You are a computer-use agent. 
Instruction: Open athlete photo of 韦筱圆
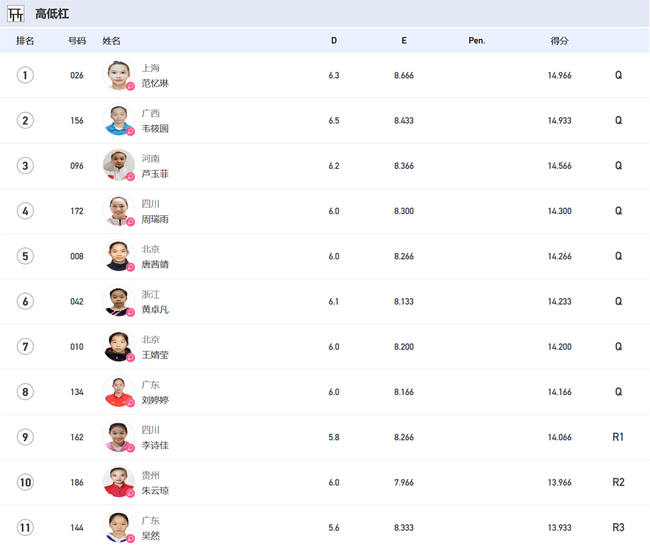pos(118,119)
